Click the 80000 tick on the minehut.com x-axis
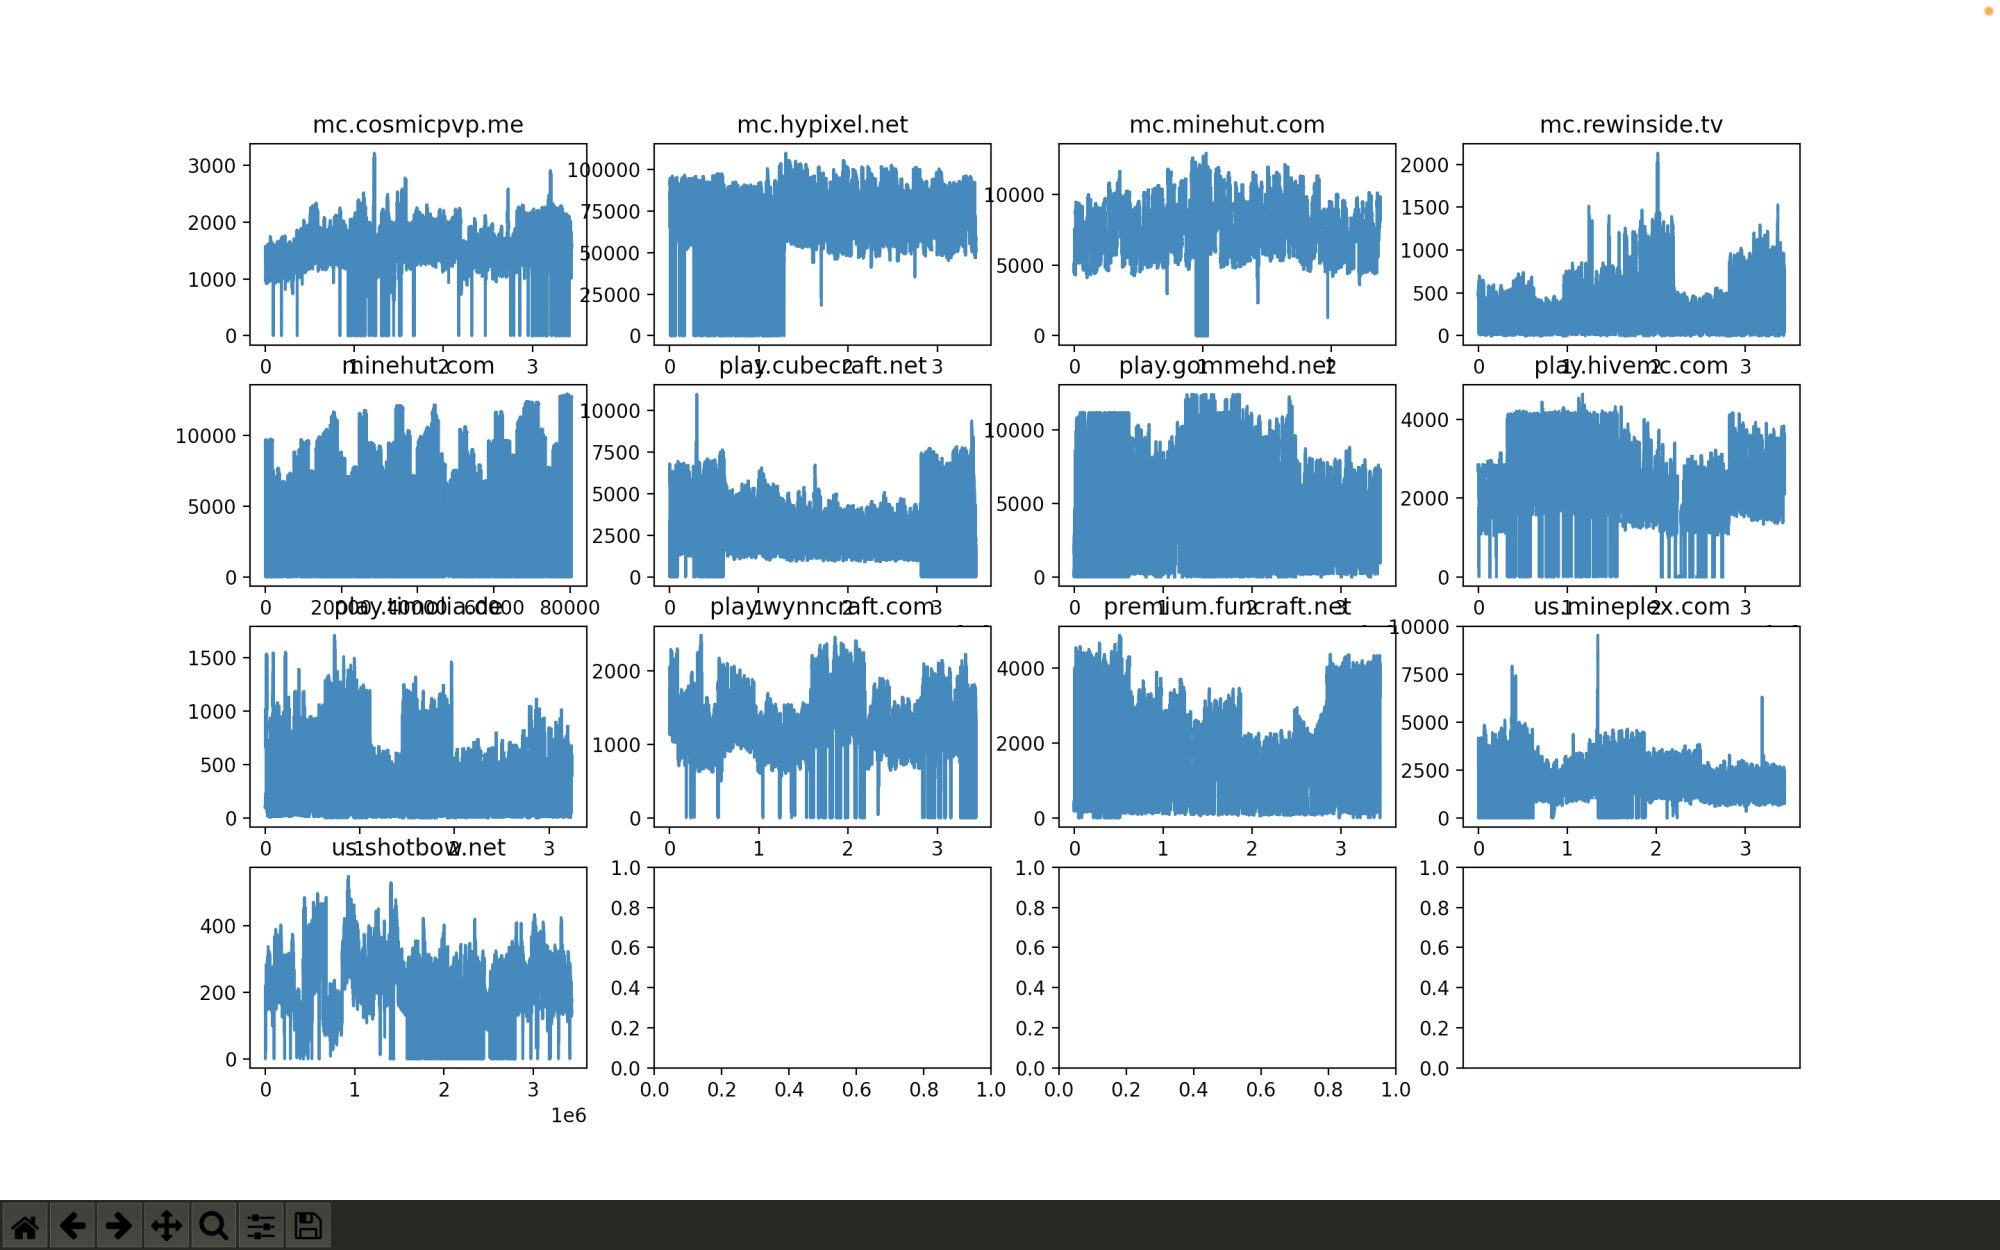This screenshot has height=1250, width=2000. (x=570, y=608)
